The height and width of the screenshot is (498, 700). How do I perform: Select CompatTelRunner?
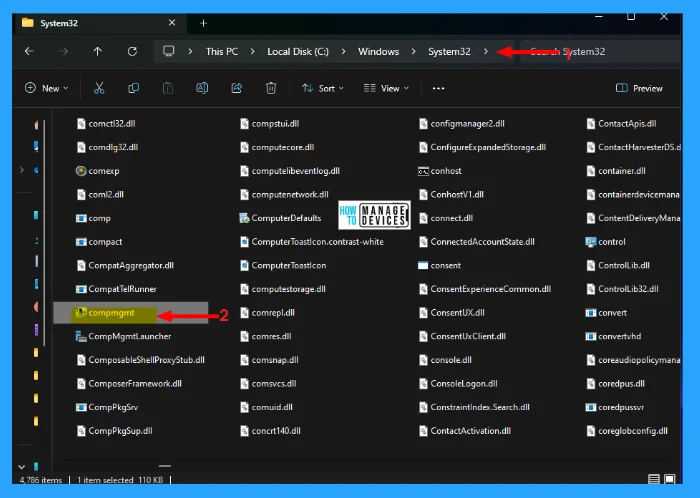[116, 289]
